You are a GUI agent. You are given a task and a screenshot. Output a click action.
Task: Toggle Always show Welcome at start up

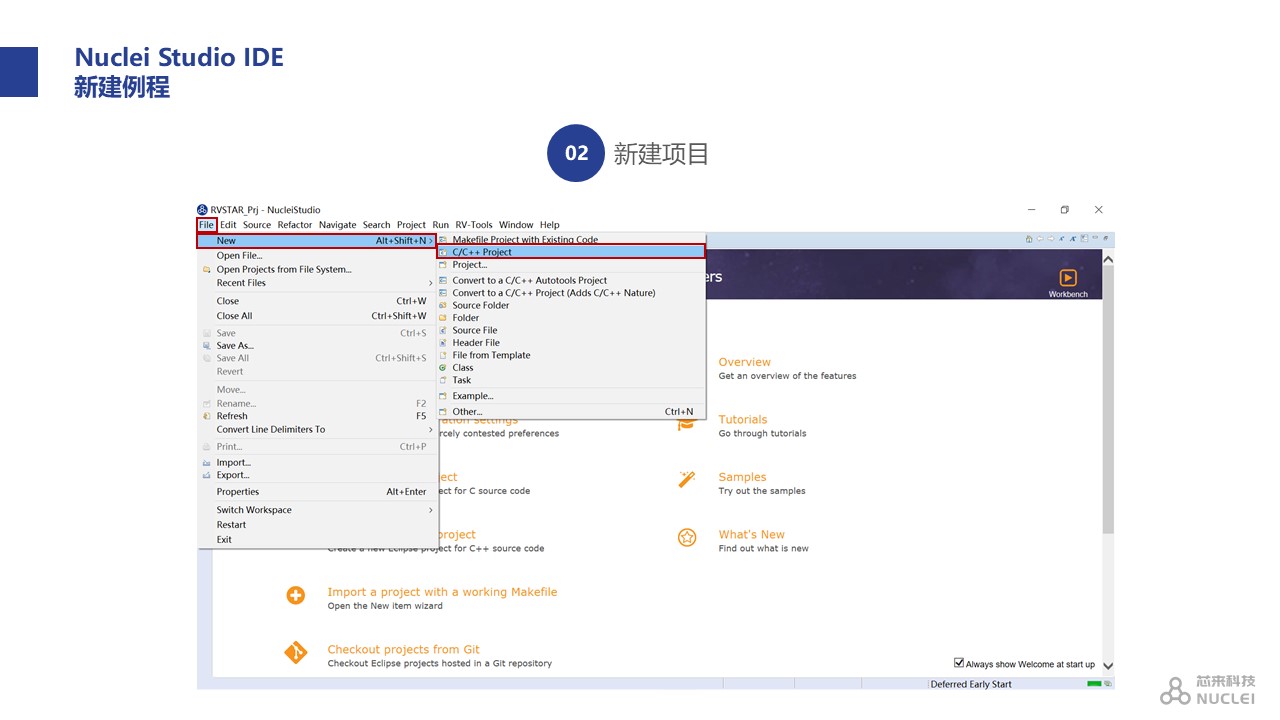click(959, 663)
